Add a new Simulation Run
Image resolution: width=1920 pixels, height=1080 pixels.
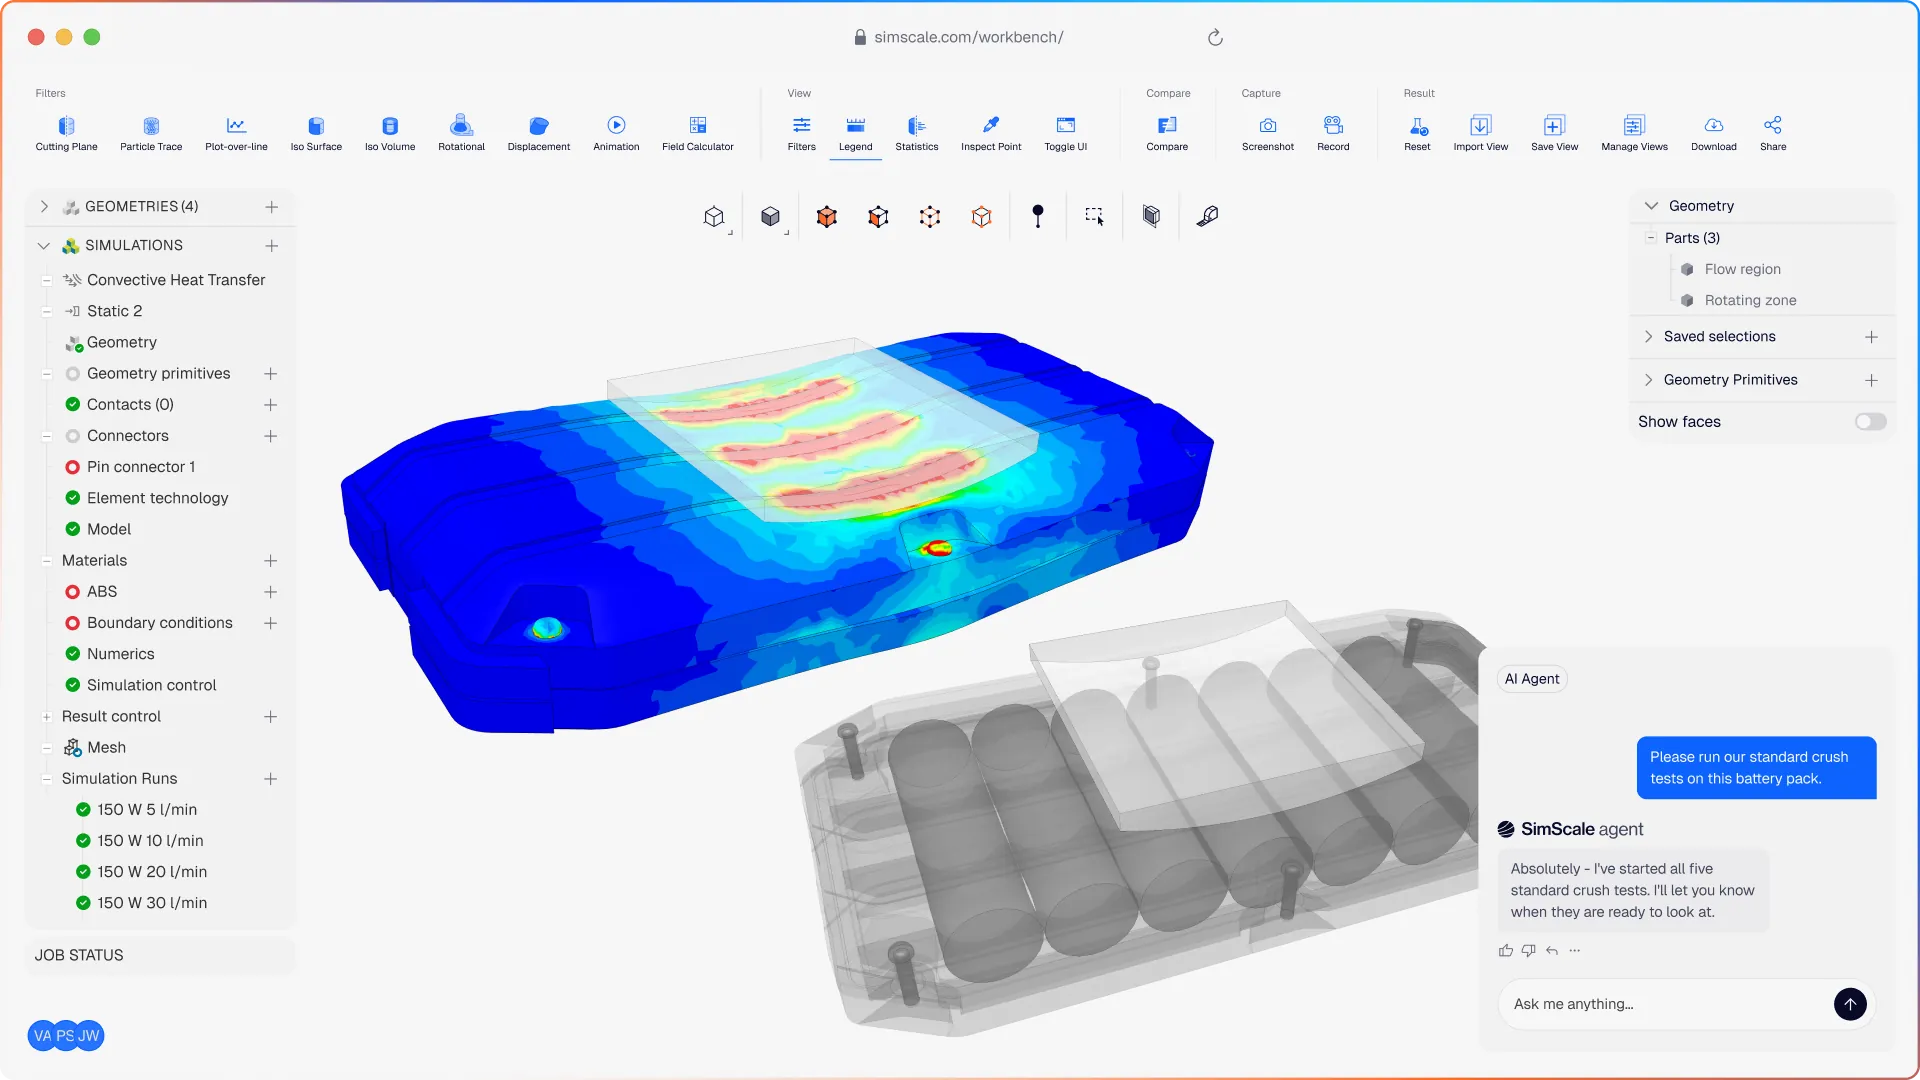270,779
